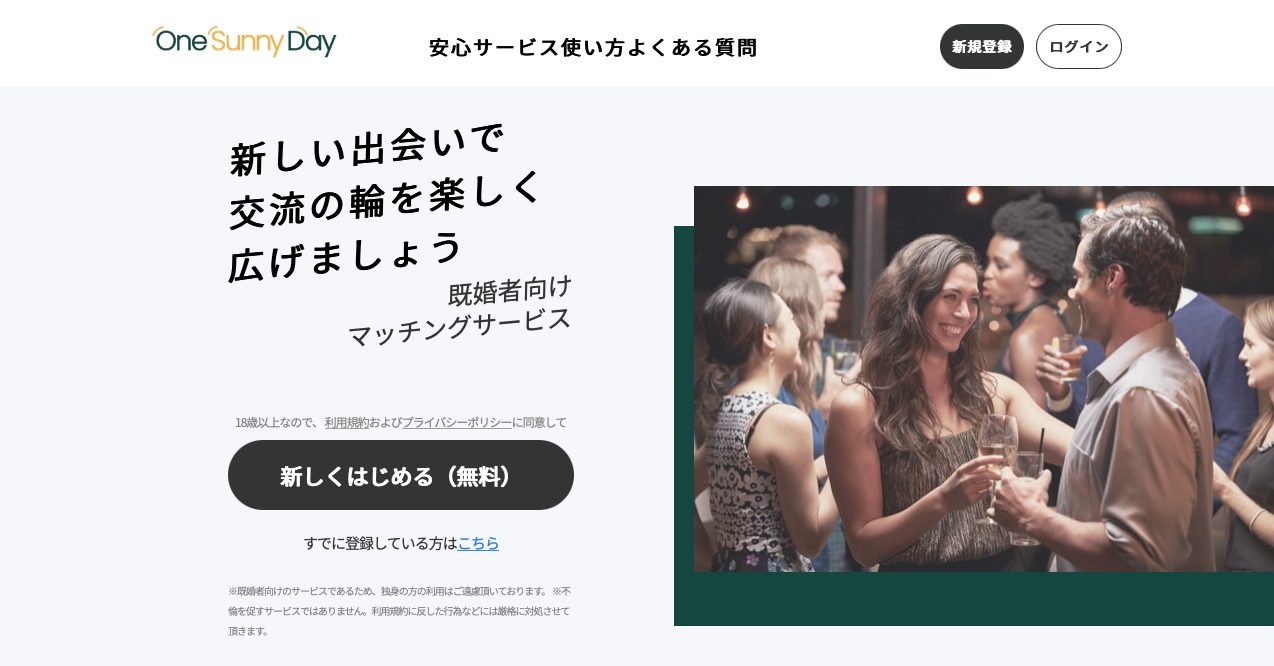Click the すでに登録している方は text
Image resolution: width=1274 pixels, height=666 pixels.
(381, 543)
